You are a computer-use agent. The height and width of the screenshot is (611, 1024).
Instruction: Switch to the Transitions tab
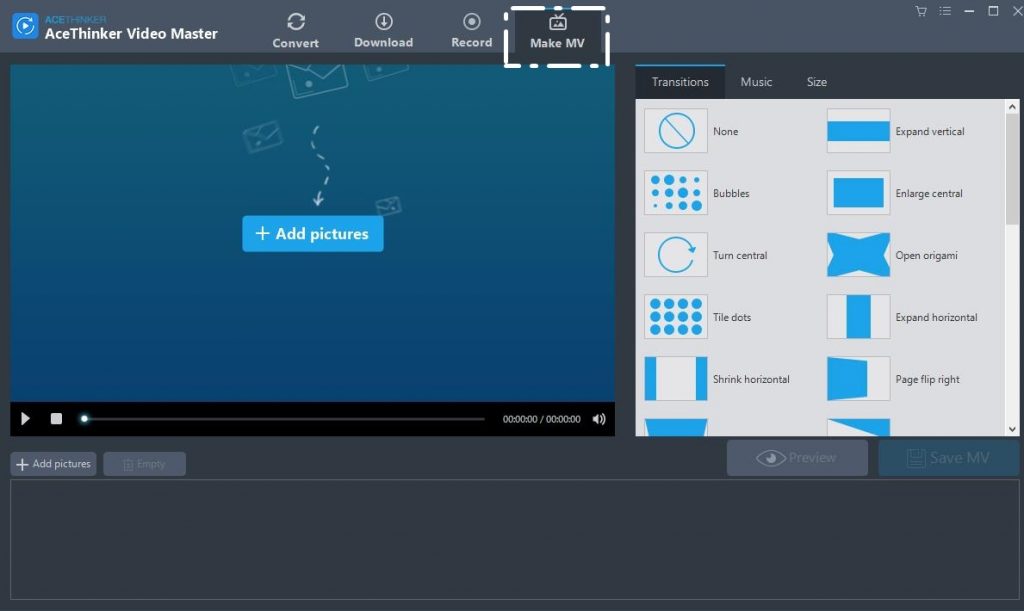(x=680, y=82)
